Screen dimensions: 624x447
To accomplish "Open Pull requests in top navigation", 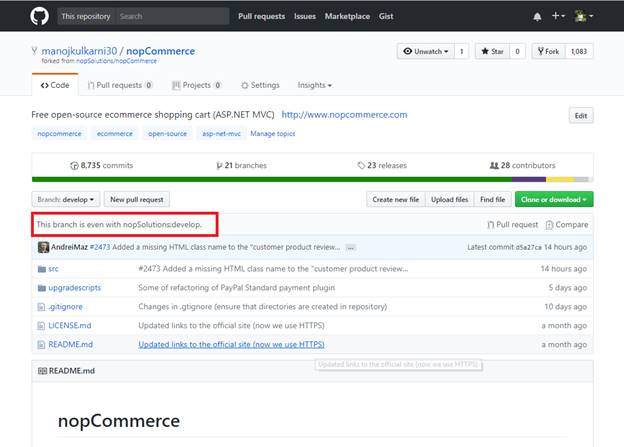I will coord(261,16).
